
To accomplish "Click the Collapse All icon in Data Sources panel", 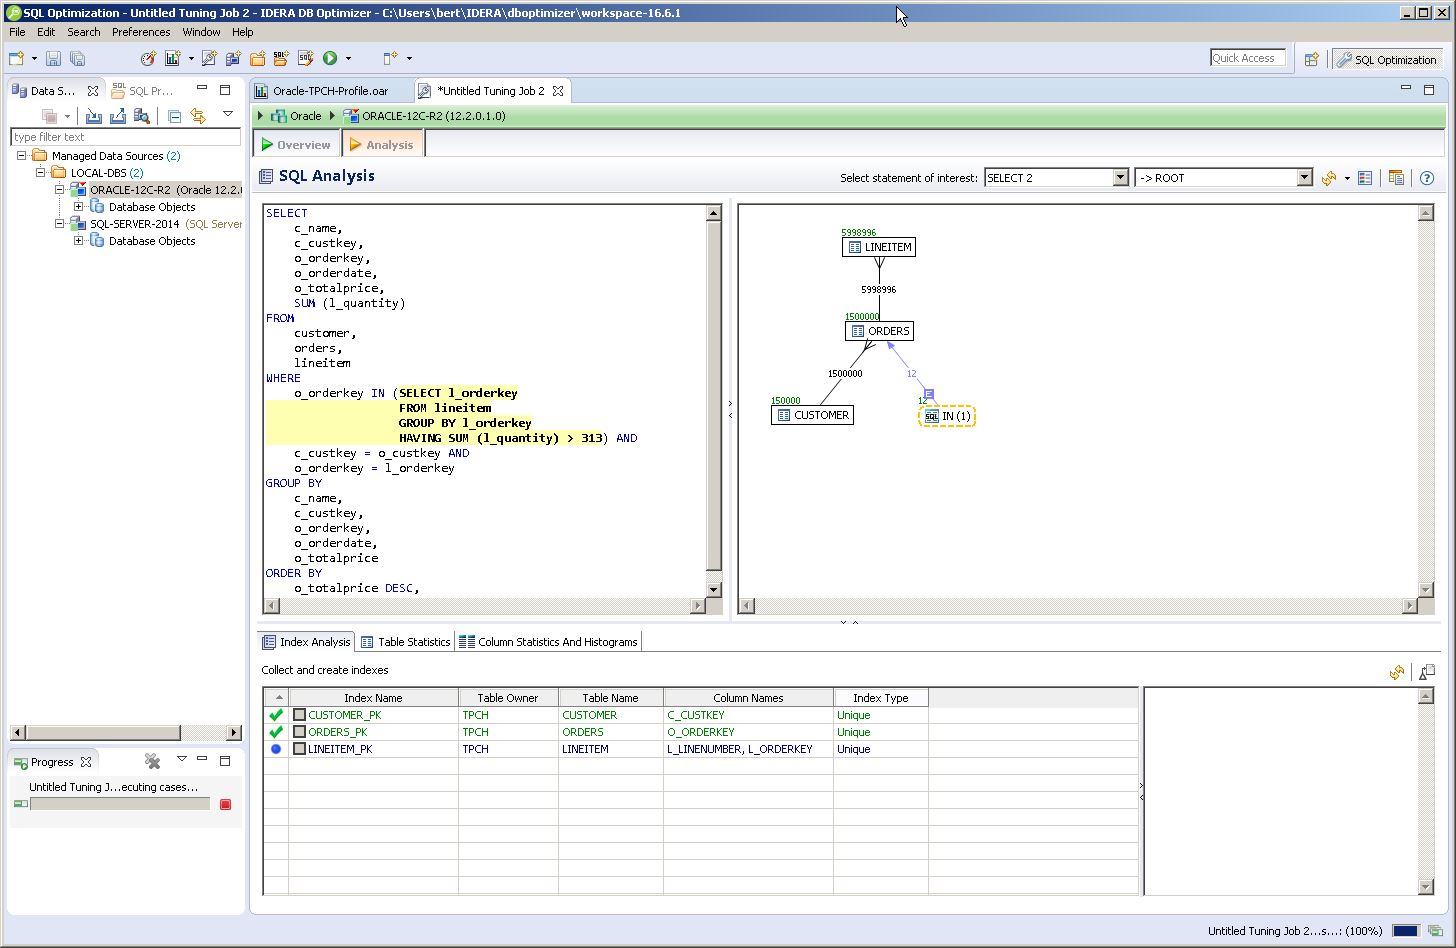I will pos(174,116).
